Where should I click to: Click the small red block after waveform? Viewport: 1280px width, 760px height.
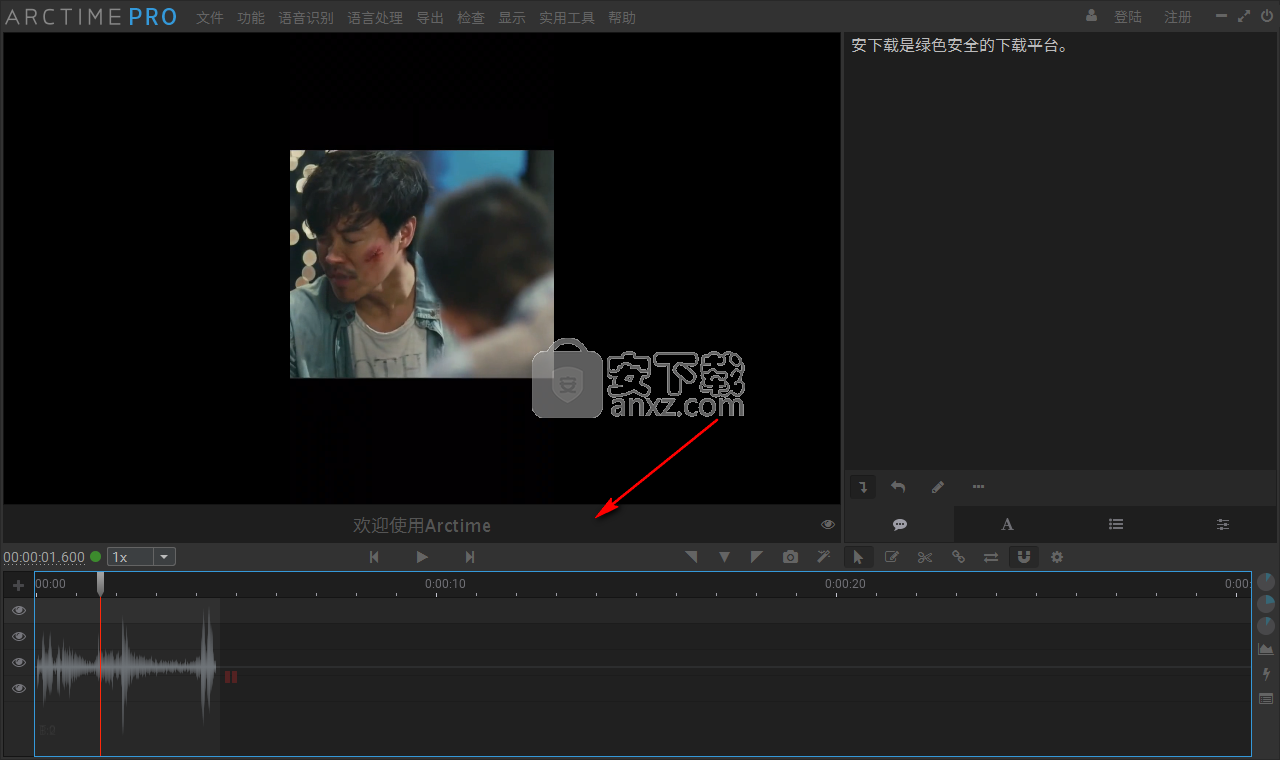tap(231, 677)
